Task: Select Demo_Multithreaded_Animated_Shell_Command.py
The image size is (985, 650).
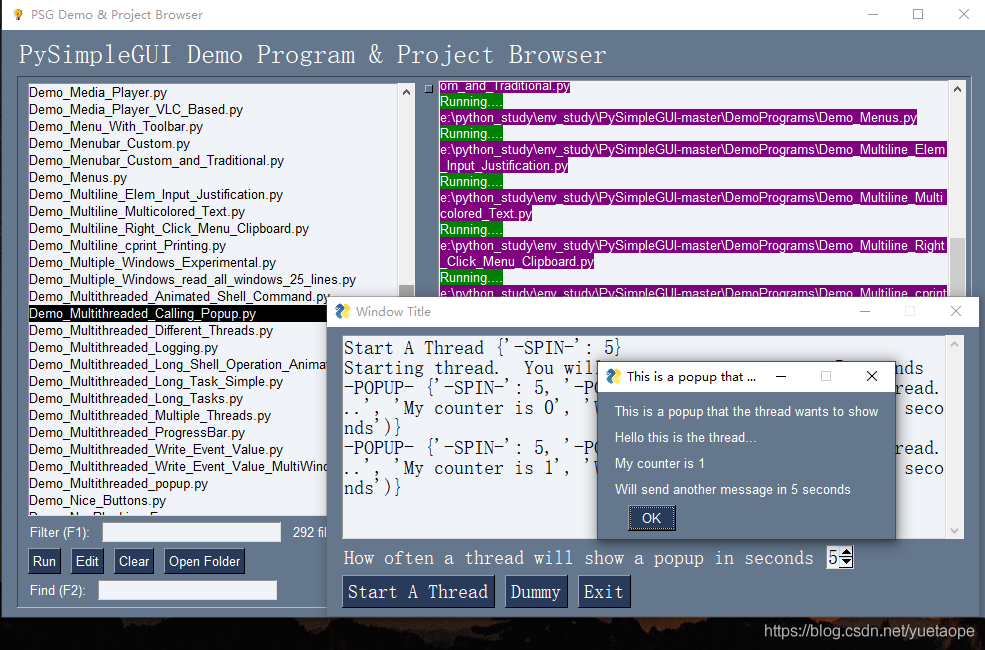Action: pos(179,296)
